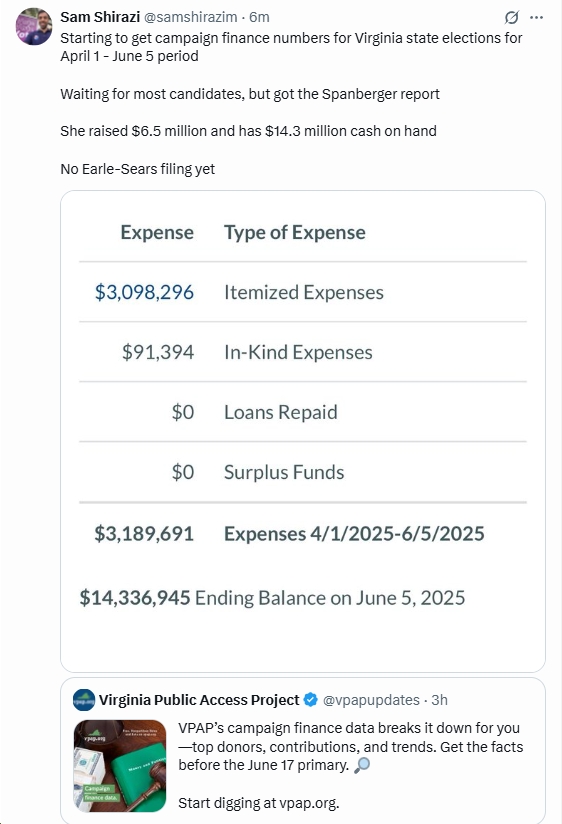The height and width of the screenshot is (824, 562).
Task: Open the @vpapupdates handle
Action: pyautogui.click(x=371, y=700)
